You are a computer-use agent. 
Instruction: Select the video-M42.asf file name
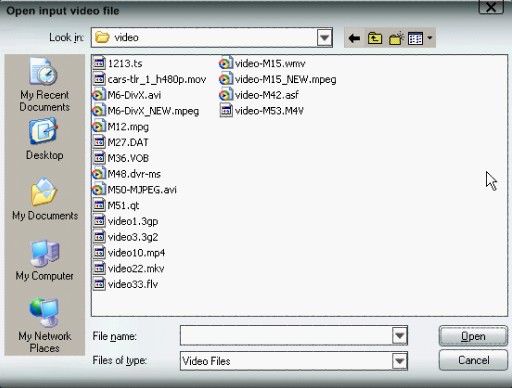[267, 95]
